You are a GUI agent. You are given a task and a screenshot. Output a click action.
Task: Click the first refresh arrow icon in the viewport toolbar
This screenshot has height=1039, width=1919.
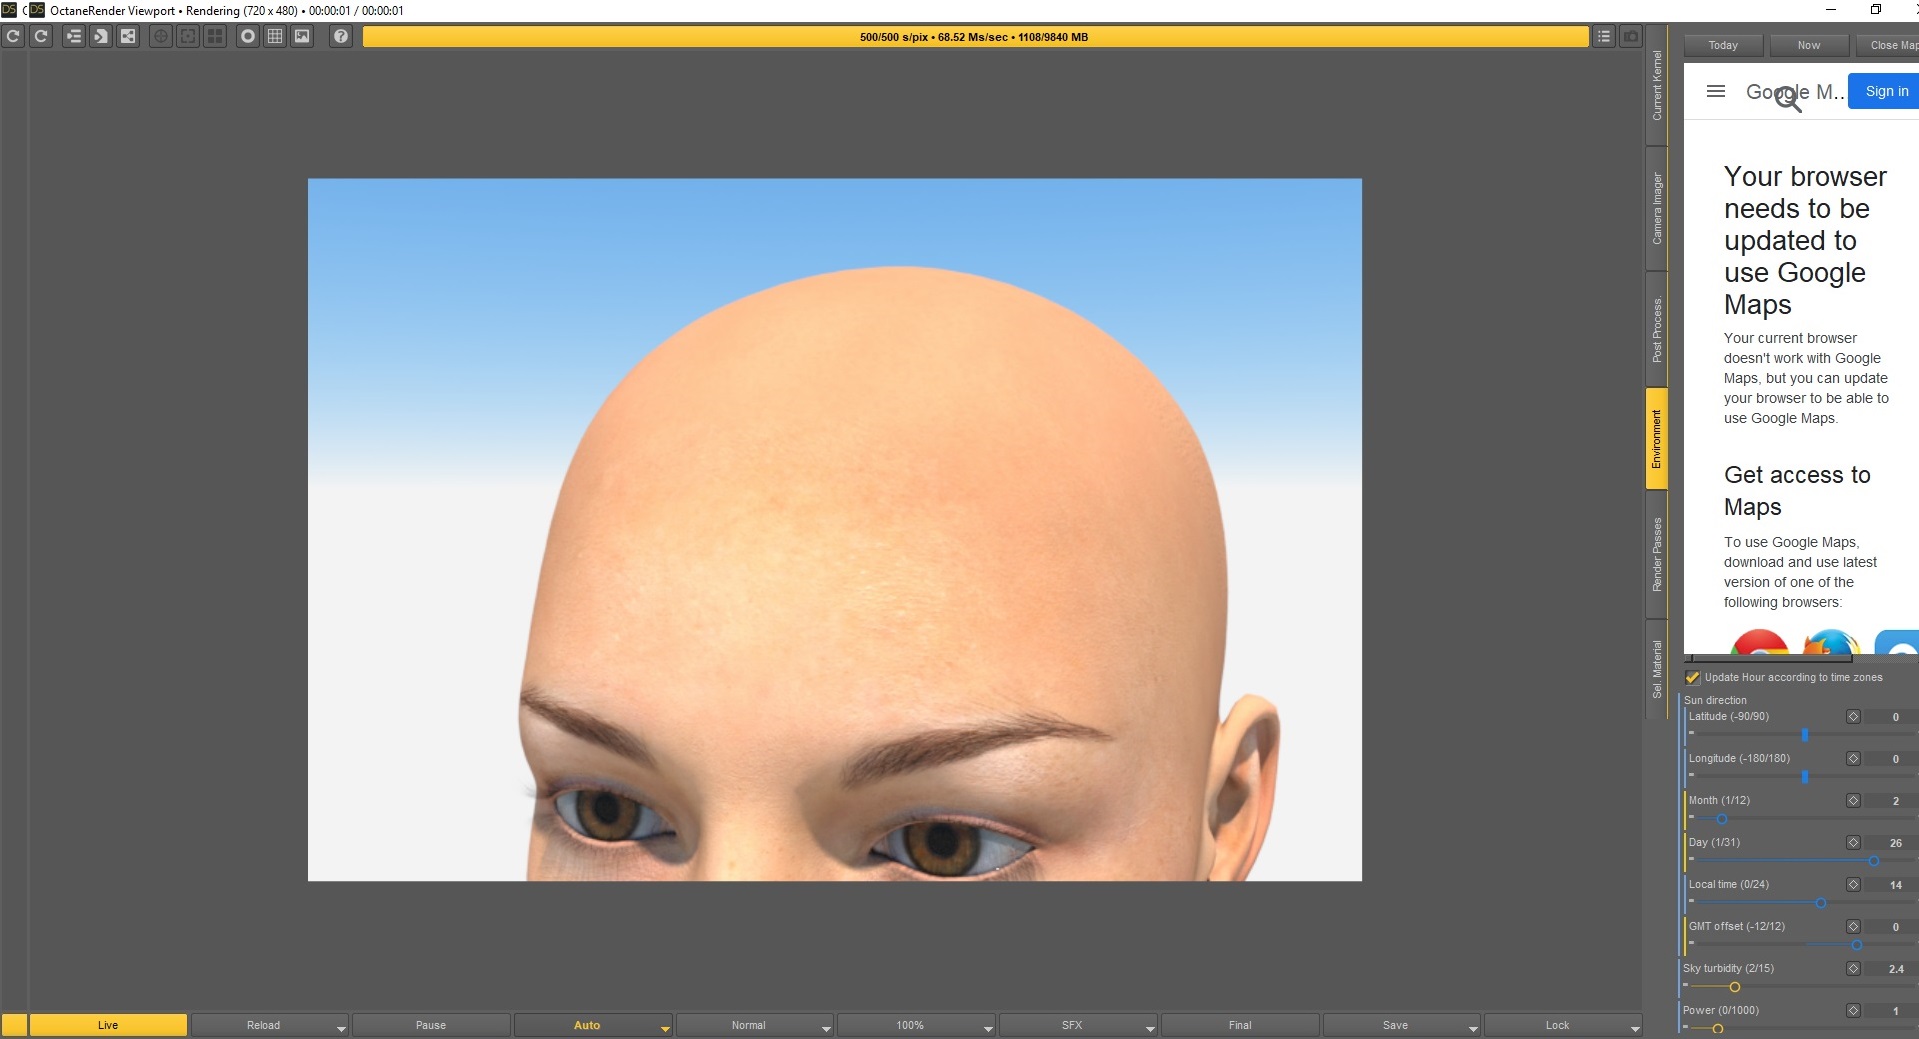pyautogui.click(x=13, y=36)
